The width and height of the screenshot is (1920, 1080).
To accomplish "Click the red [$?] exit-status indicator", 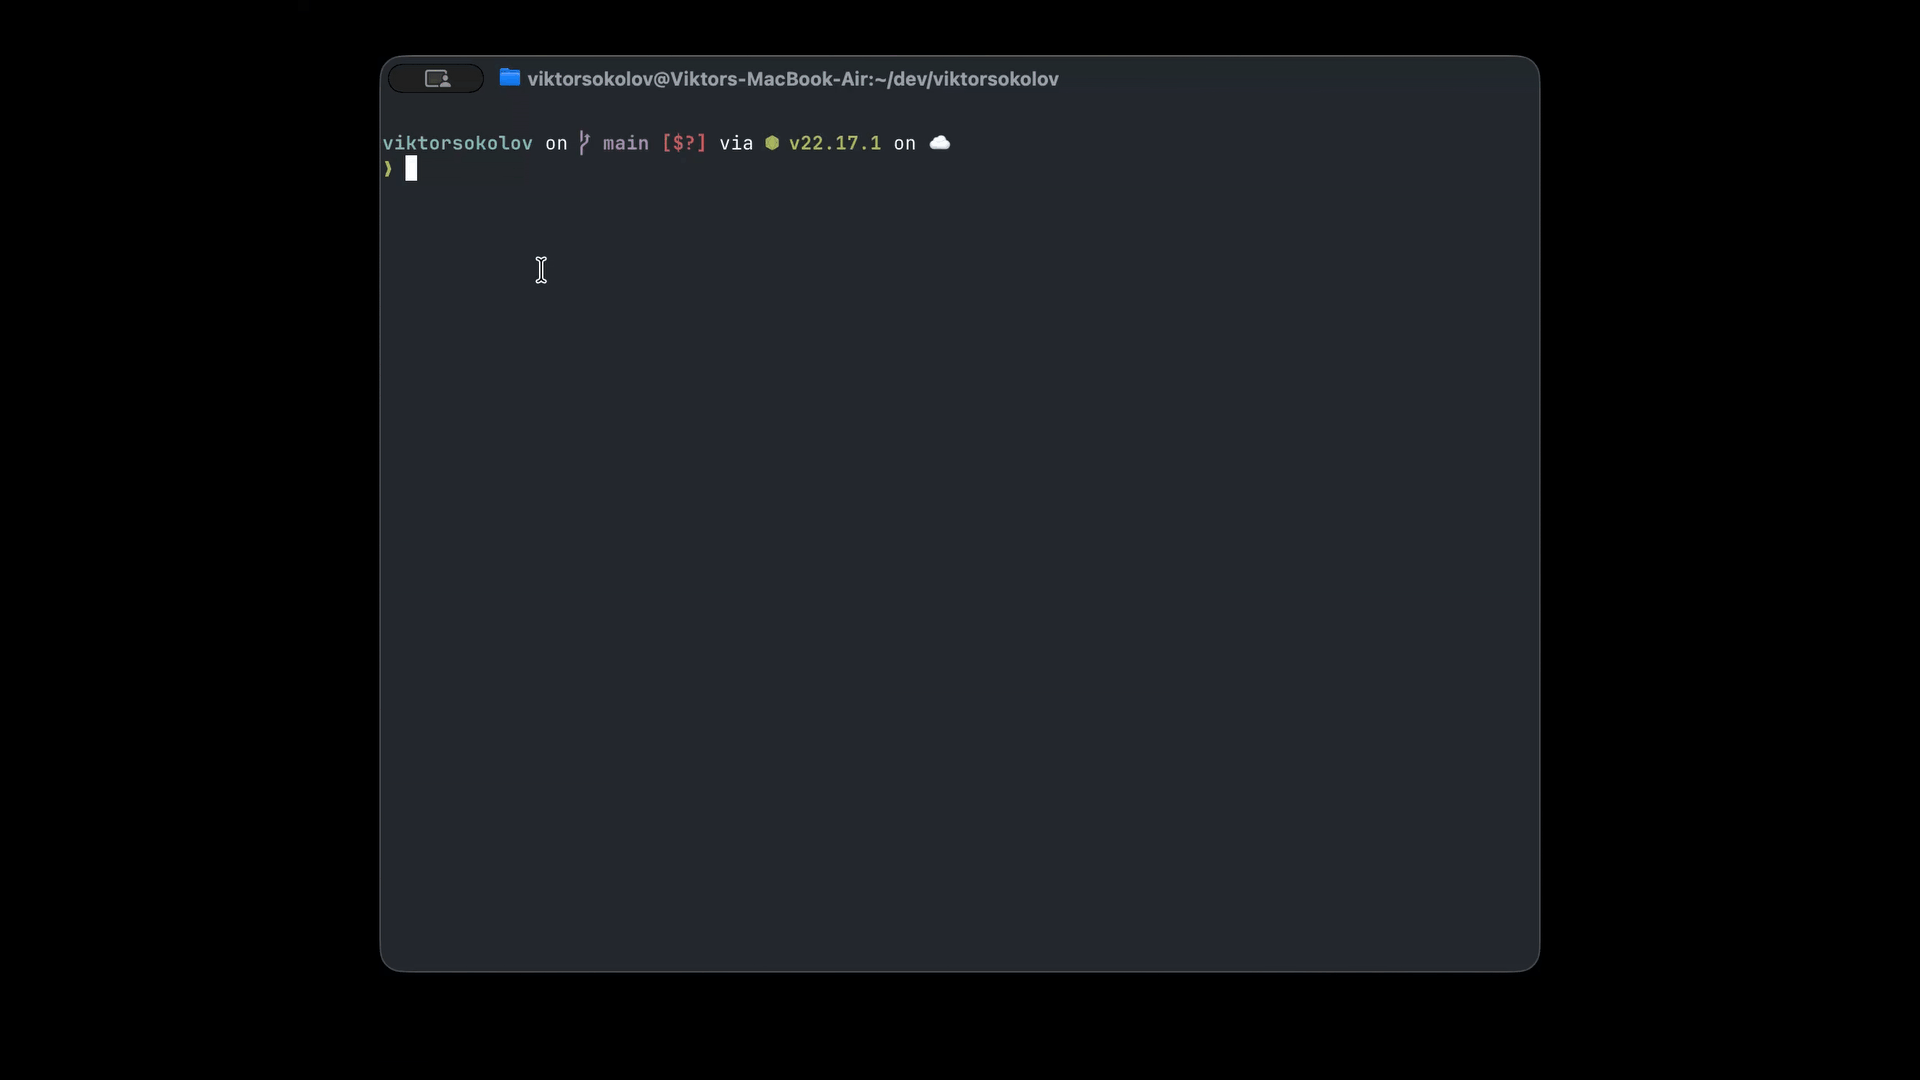I will click(683, 142).
